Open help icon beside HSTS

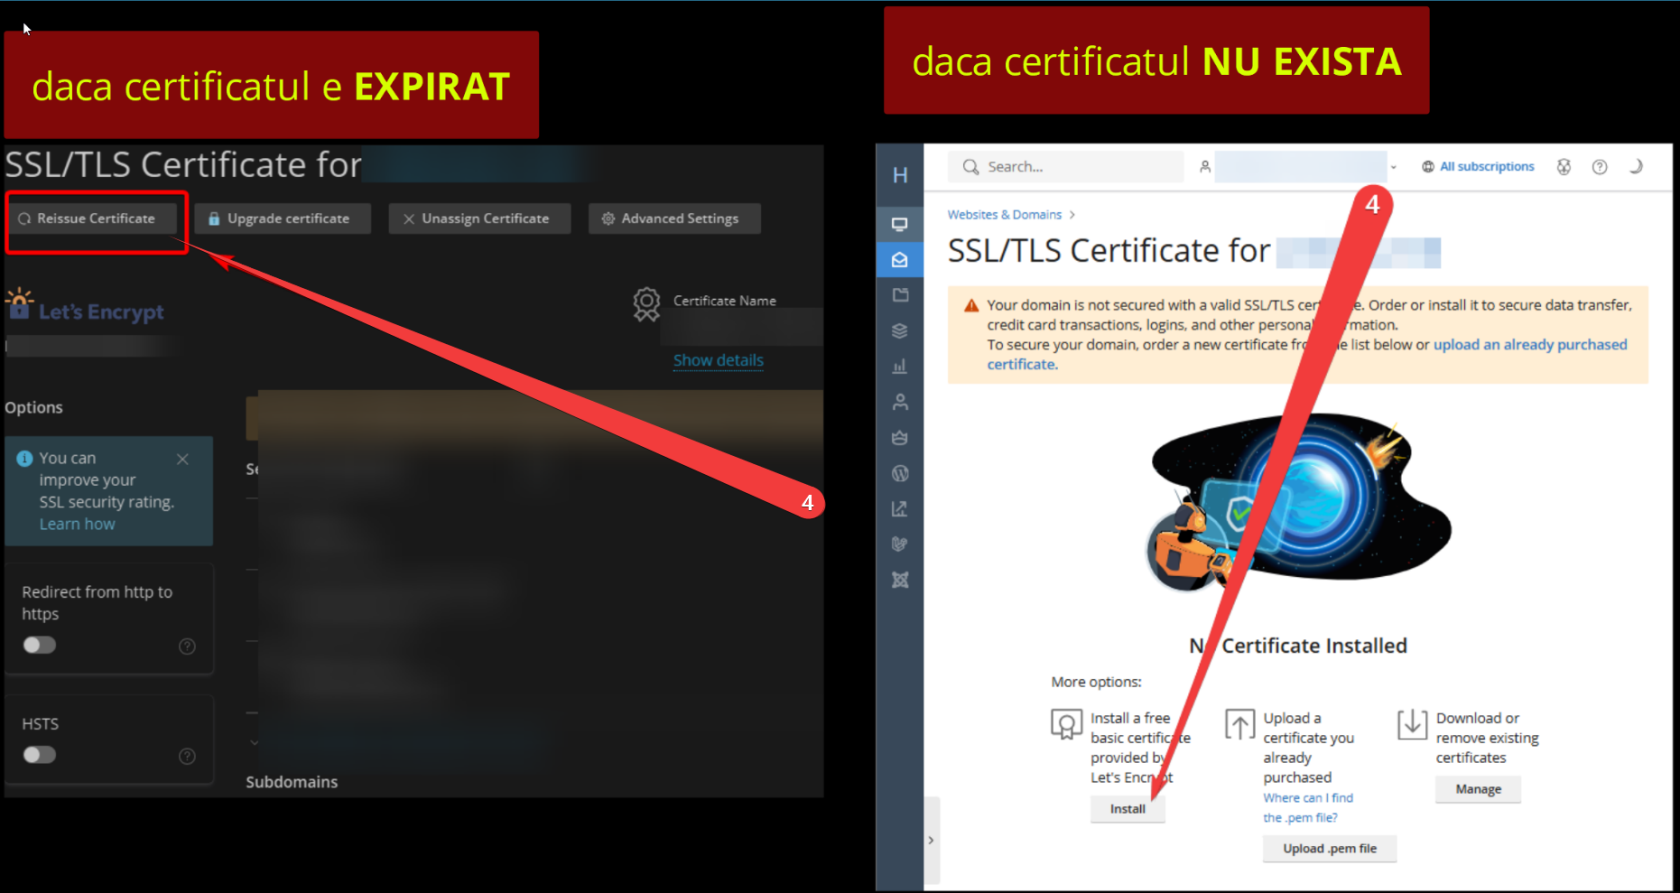click(187, 756)
